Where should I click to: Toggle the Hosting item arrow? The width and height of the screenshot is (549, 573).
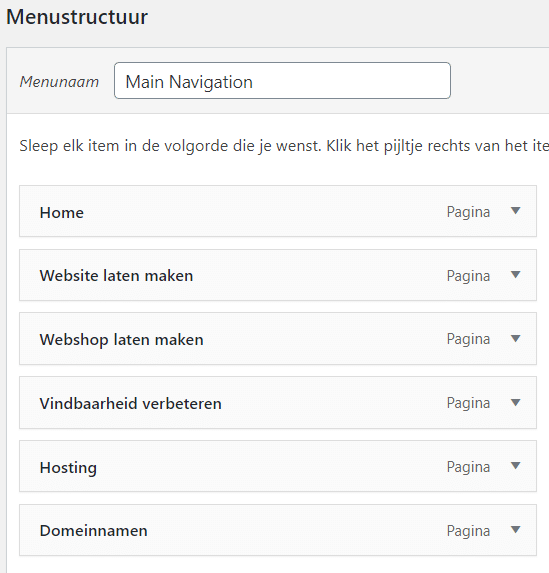515,466
